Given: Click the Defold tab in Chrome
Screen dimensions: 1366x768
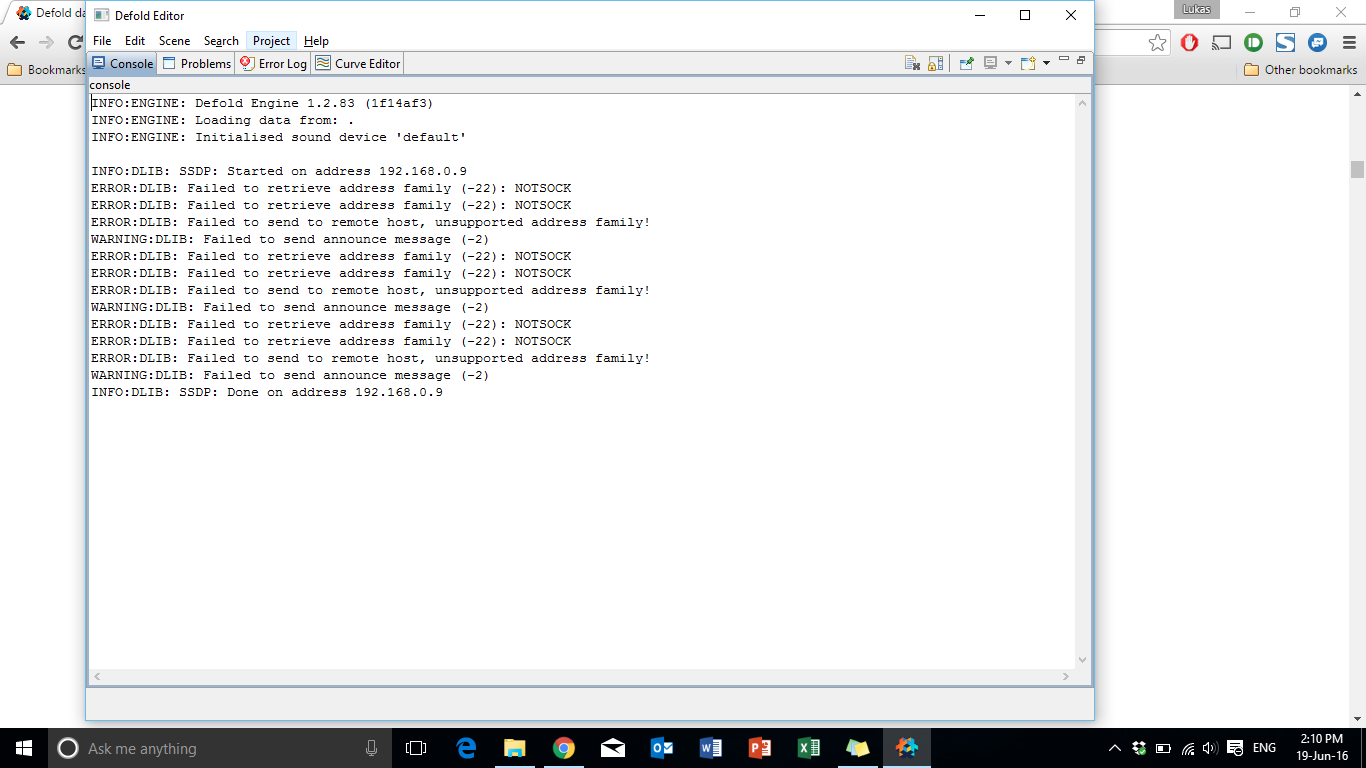Looking at the screenshot, I should pos(48,13).
